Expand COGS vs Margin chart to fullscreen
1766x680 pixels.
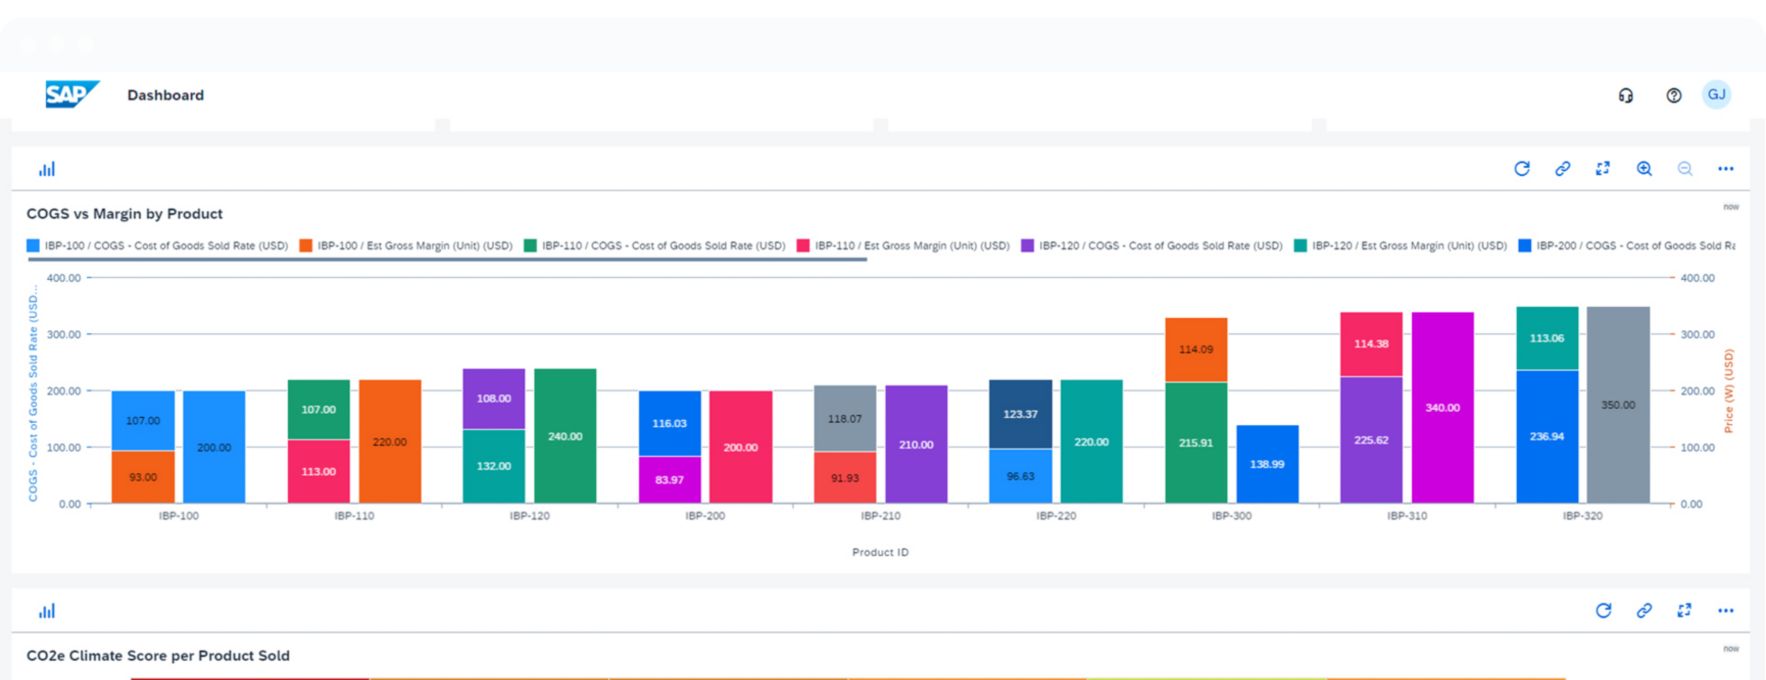coord(1603,169)
